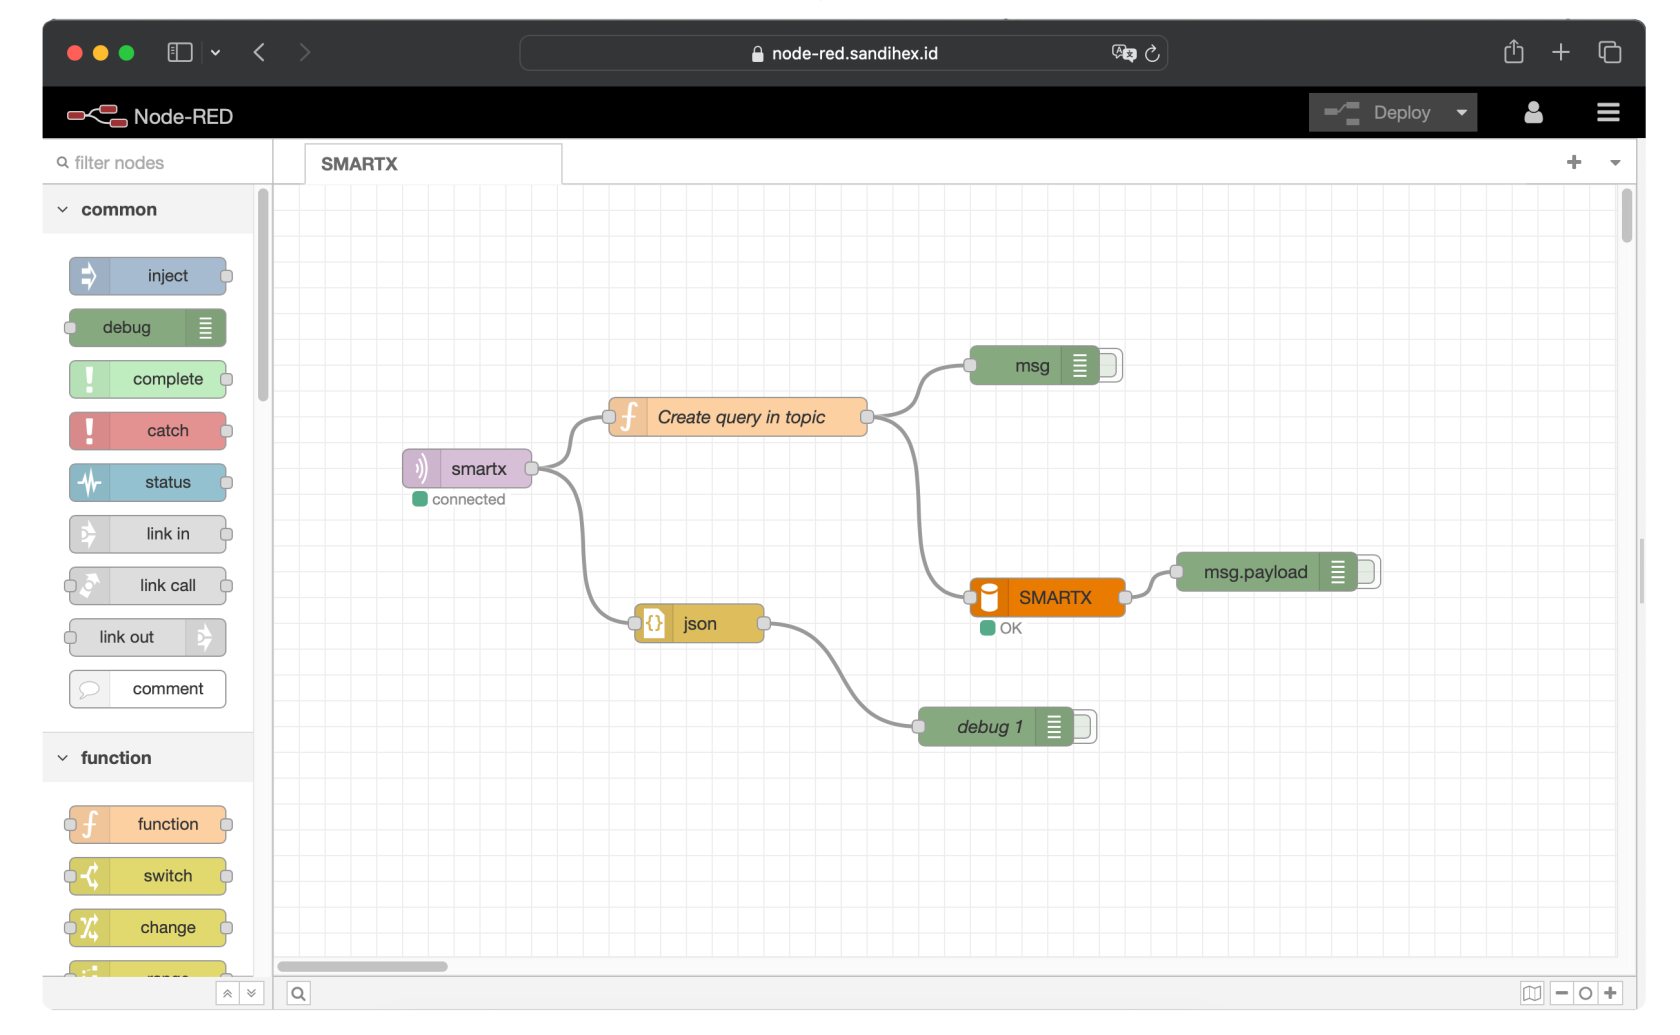
Task: Click the search flows magnifier icon
Action: click(x=298, y=993)
